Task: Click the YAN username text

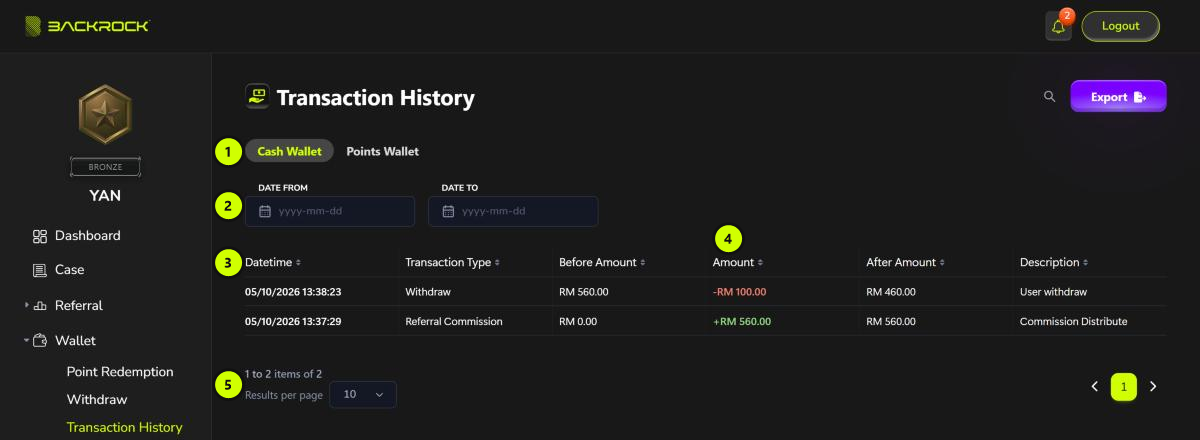Action: pyautogui.click(x=105, y=196)
